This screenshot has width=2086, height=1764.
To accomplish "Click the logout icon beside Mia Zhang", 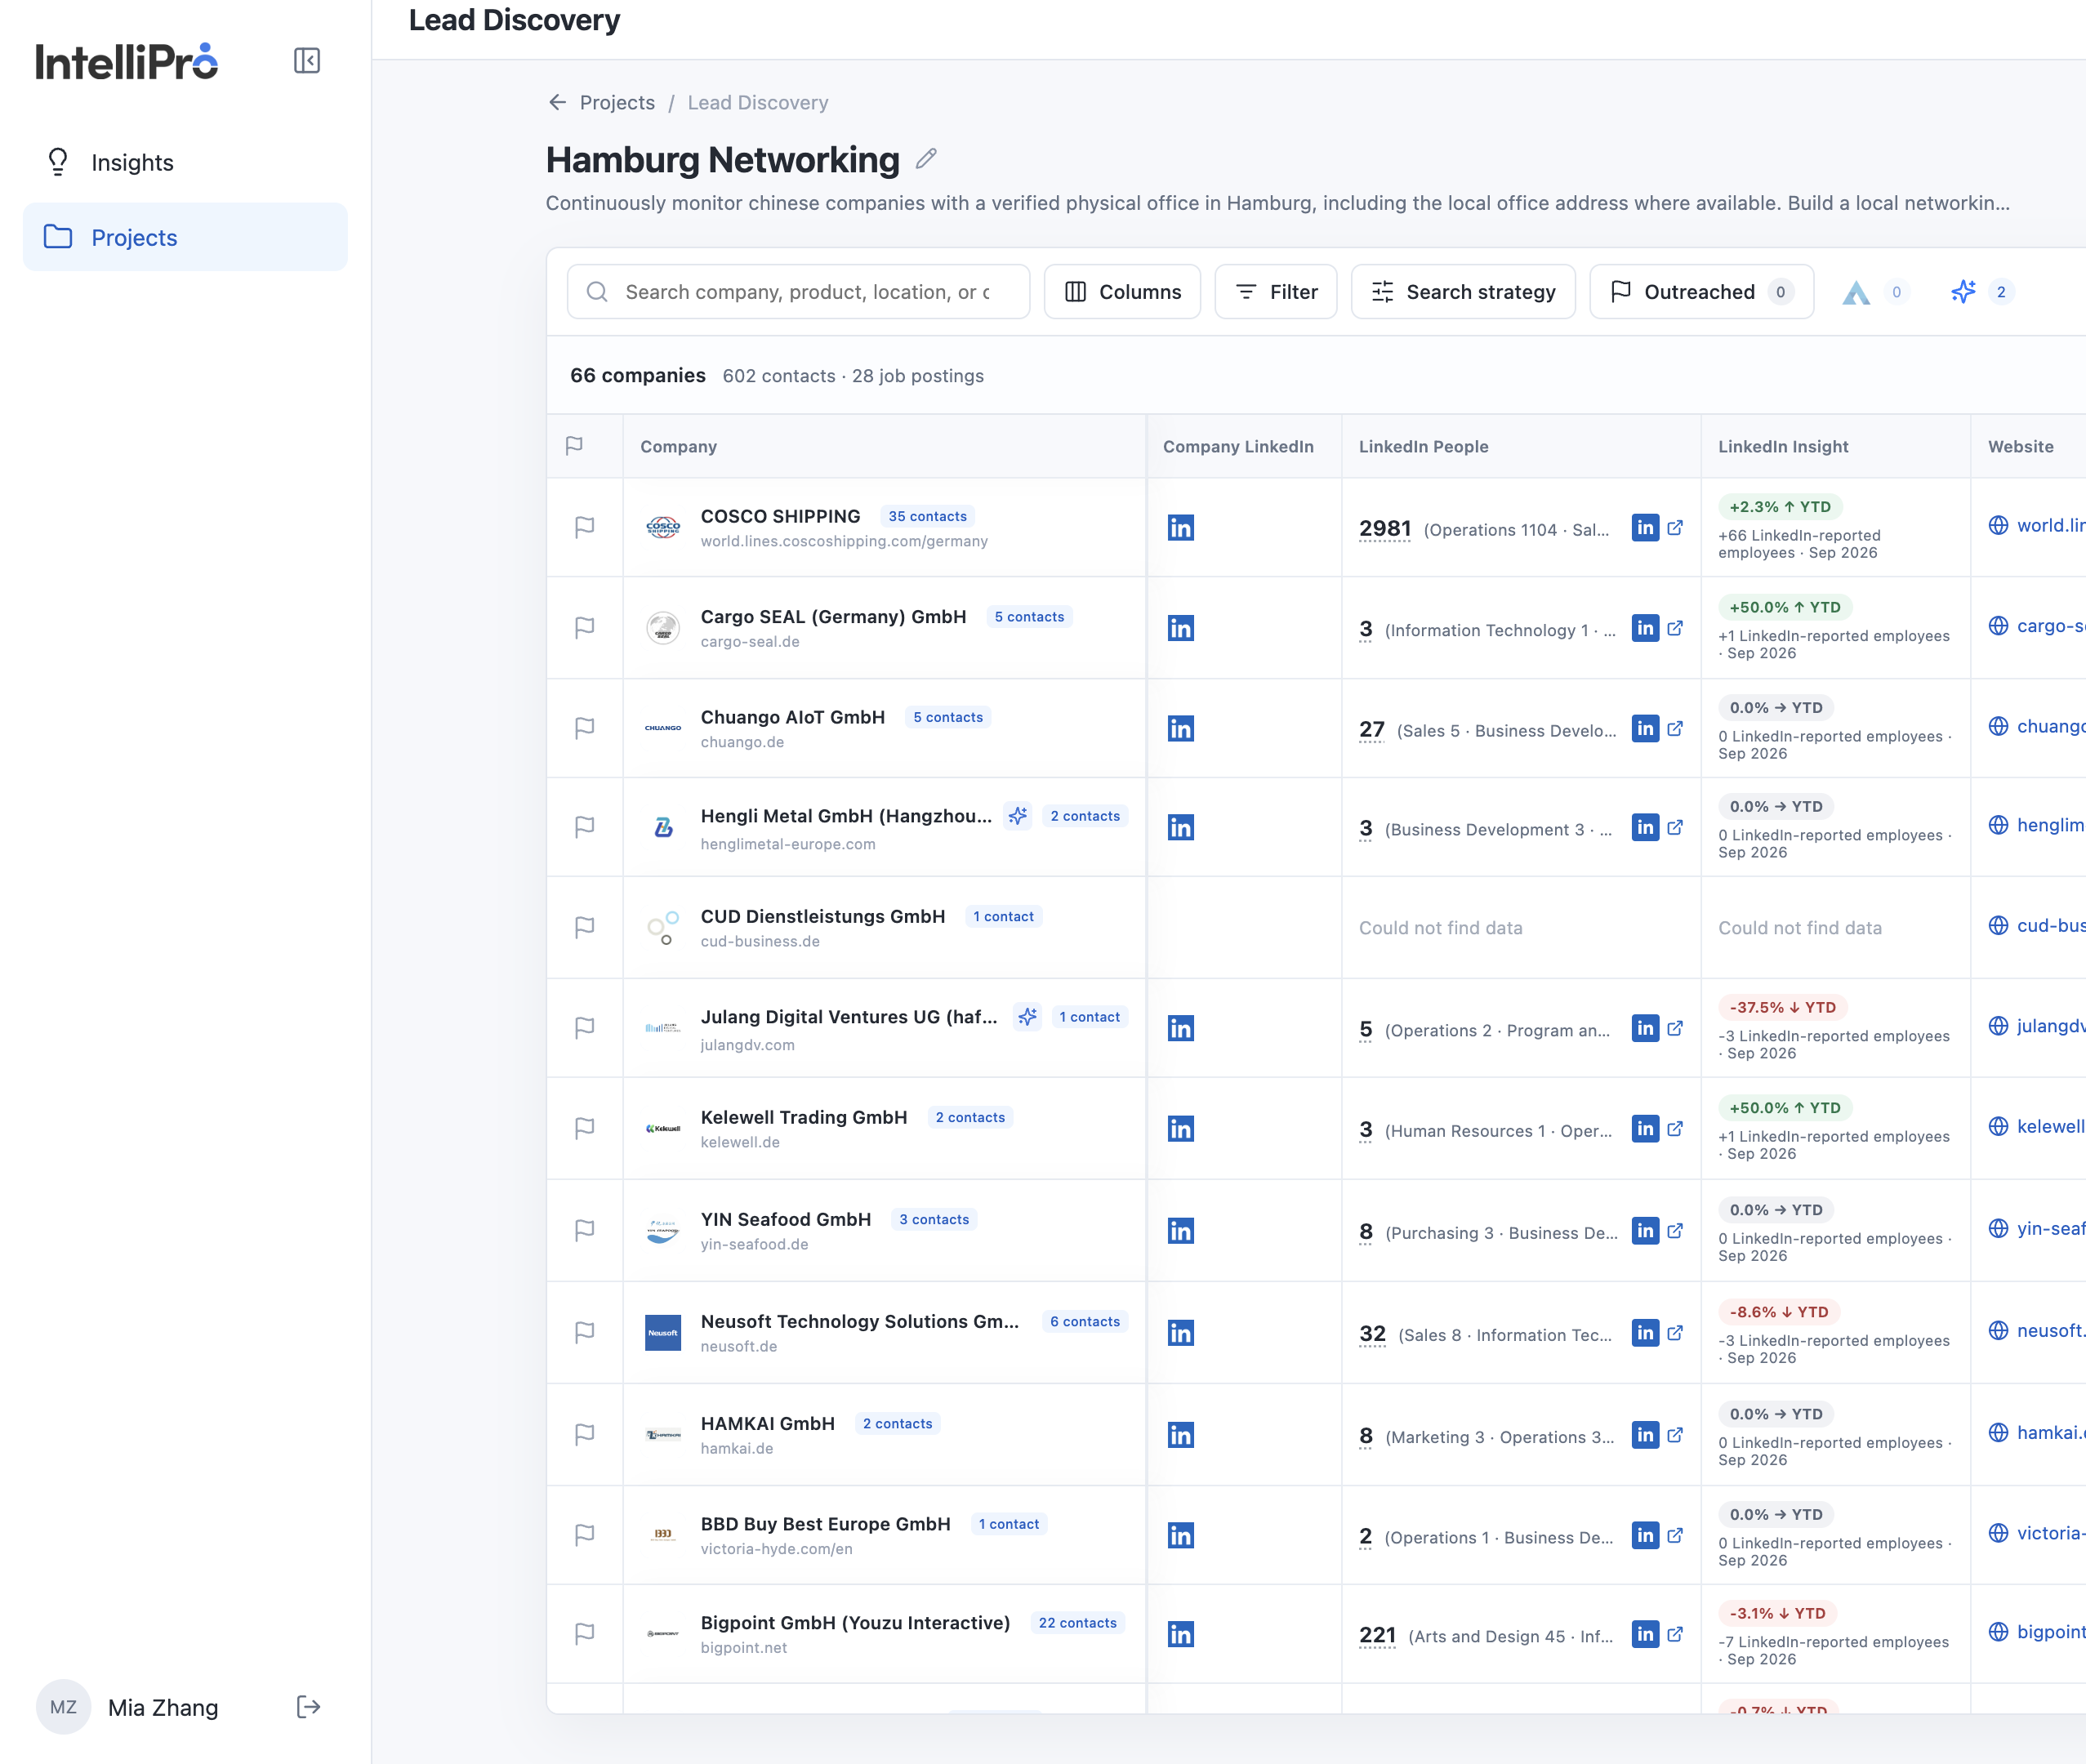I will click(x=309, y=1707).
